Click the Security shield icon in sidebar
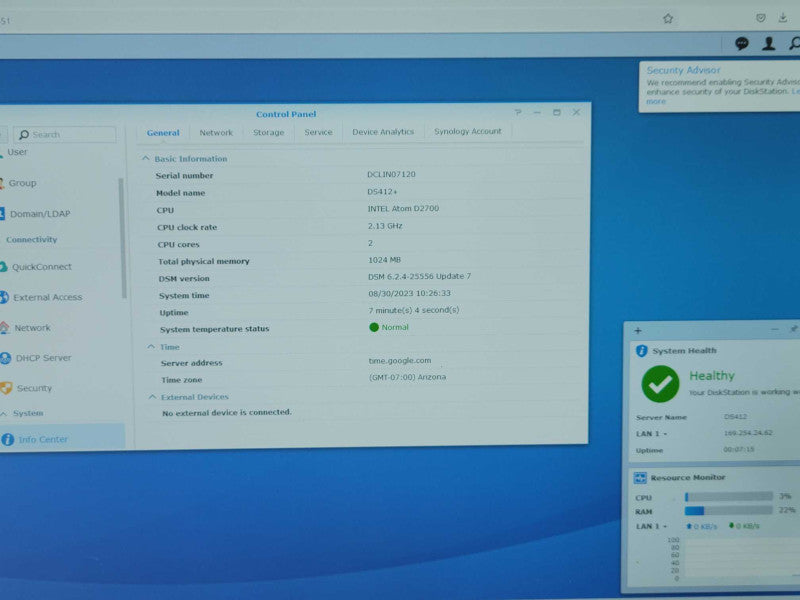The width and height of the screenshot is (800, 600). tap(6, 388)
